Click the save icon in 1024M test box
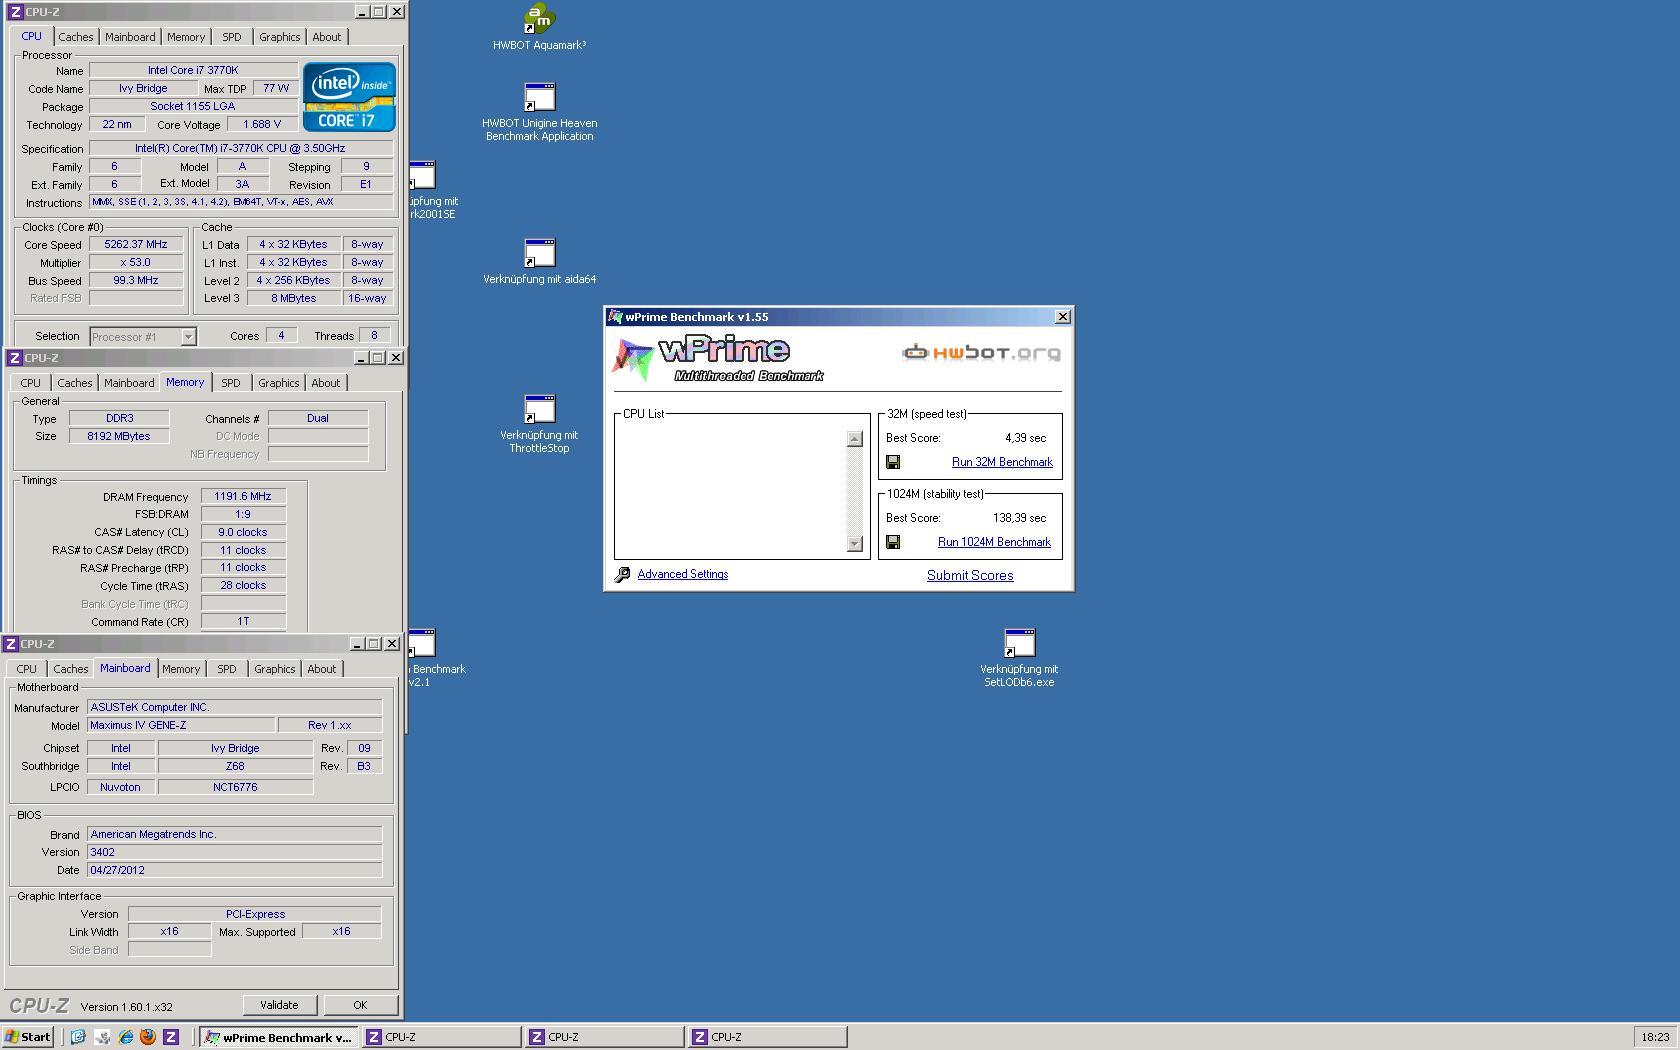1680x1050 pixels. coord(893,542)
